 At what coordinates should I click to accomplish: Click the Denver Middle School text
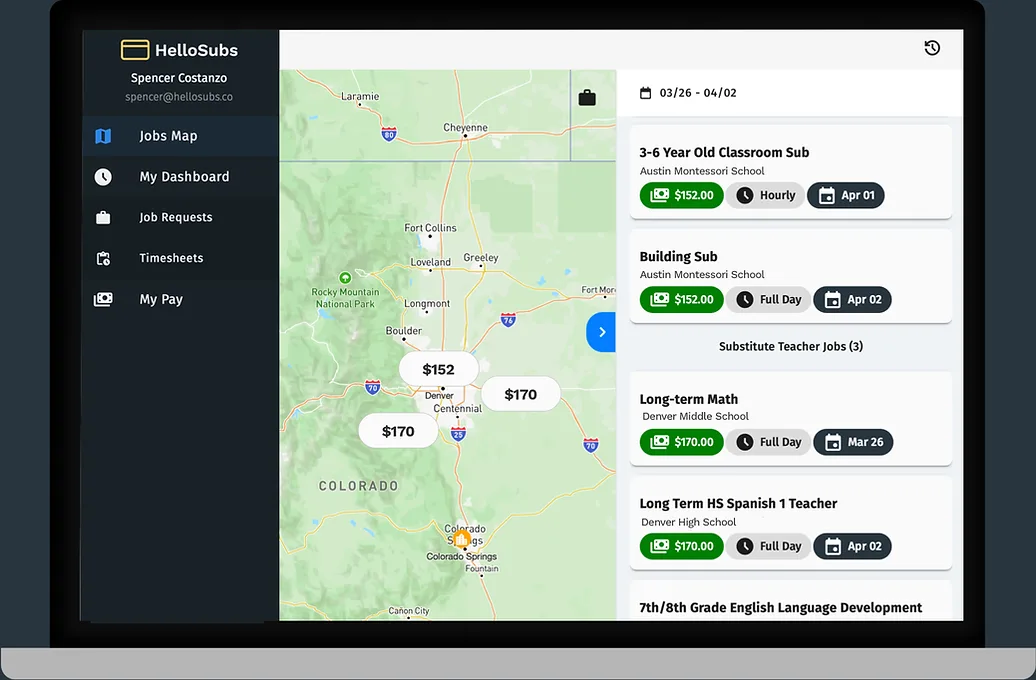695,416
